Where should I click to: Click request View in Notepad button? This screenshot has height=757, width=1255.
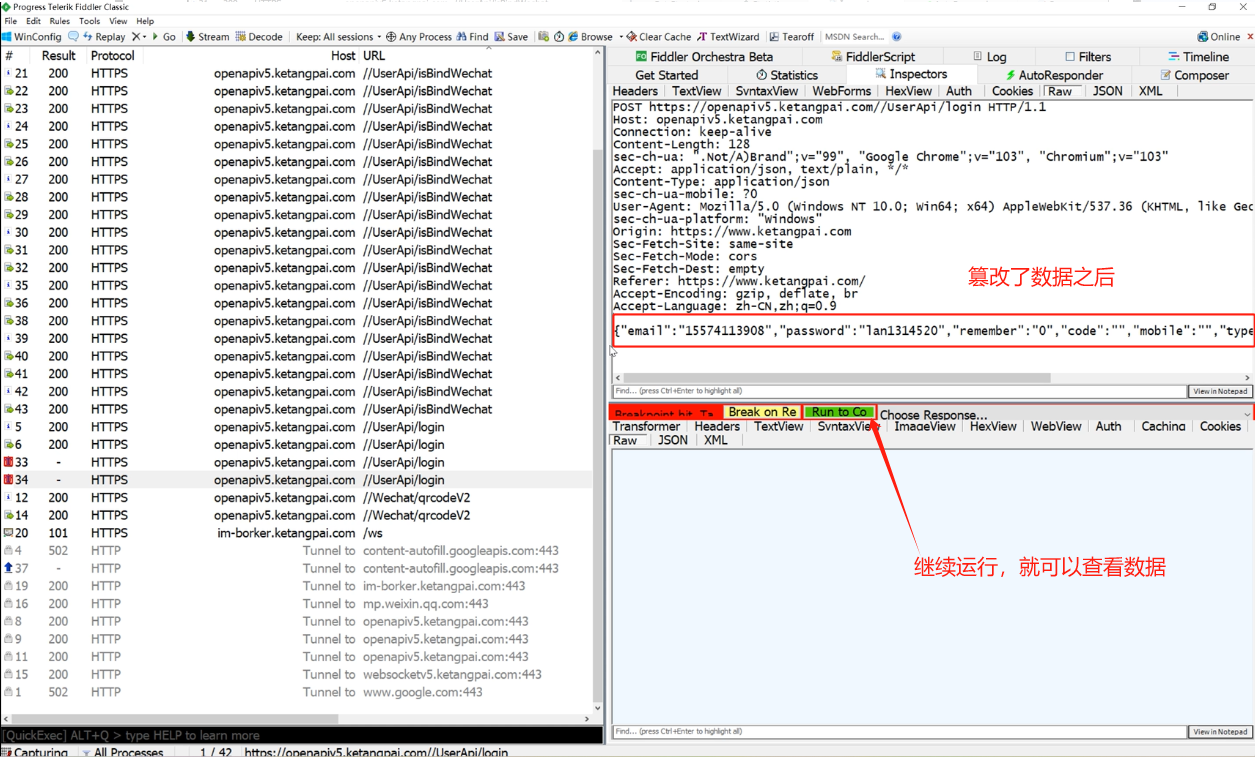coord(1220,392)
